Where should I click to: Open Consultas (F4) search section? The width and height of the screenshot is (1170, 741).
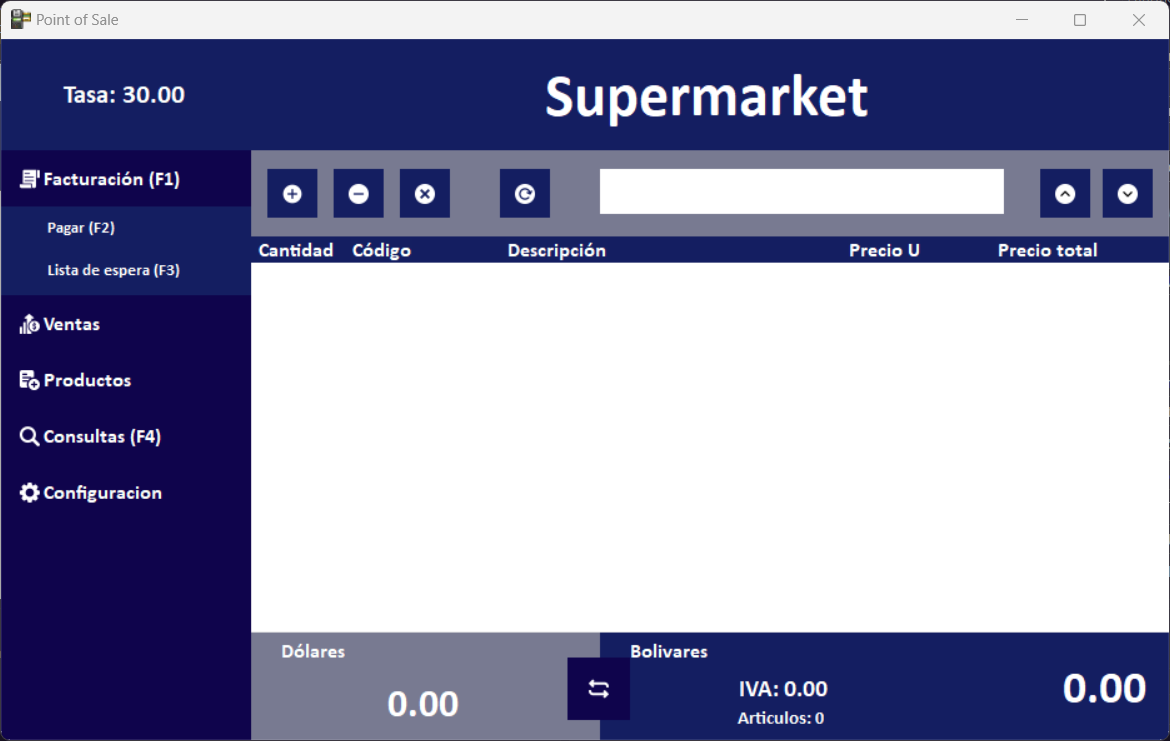click(101, 437)
